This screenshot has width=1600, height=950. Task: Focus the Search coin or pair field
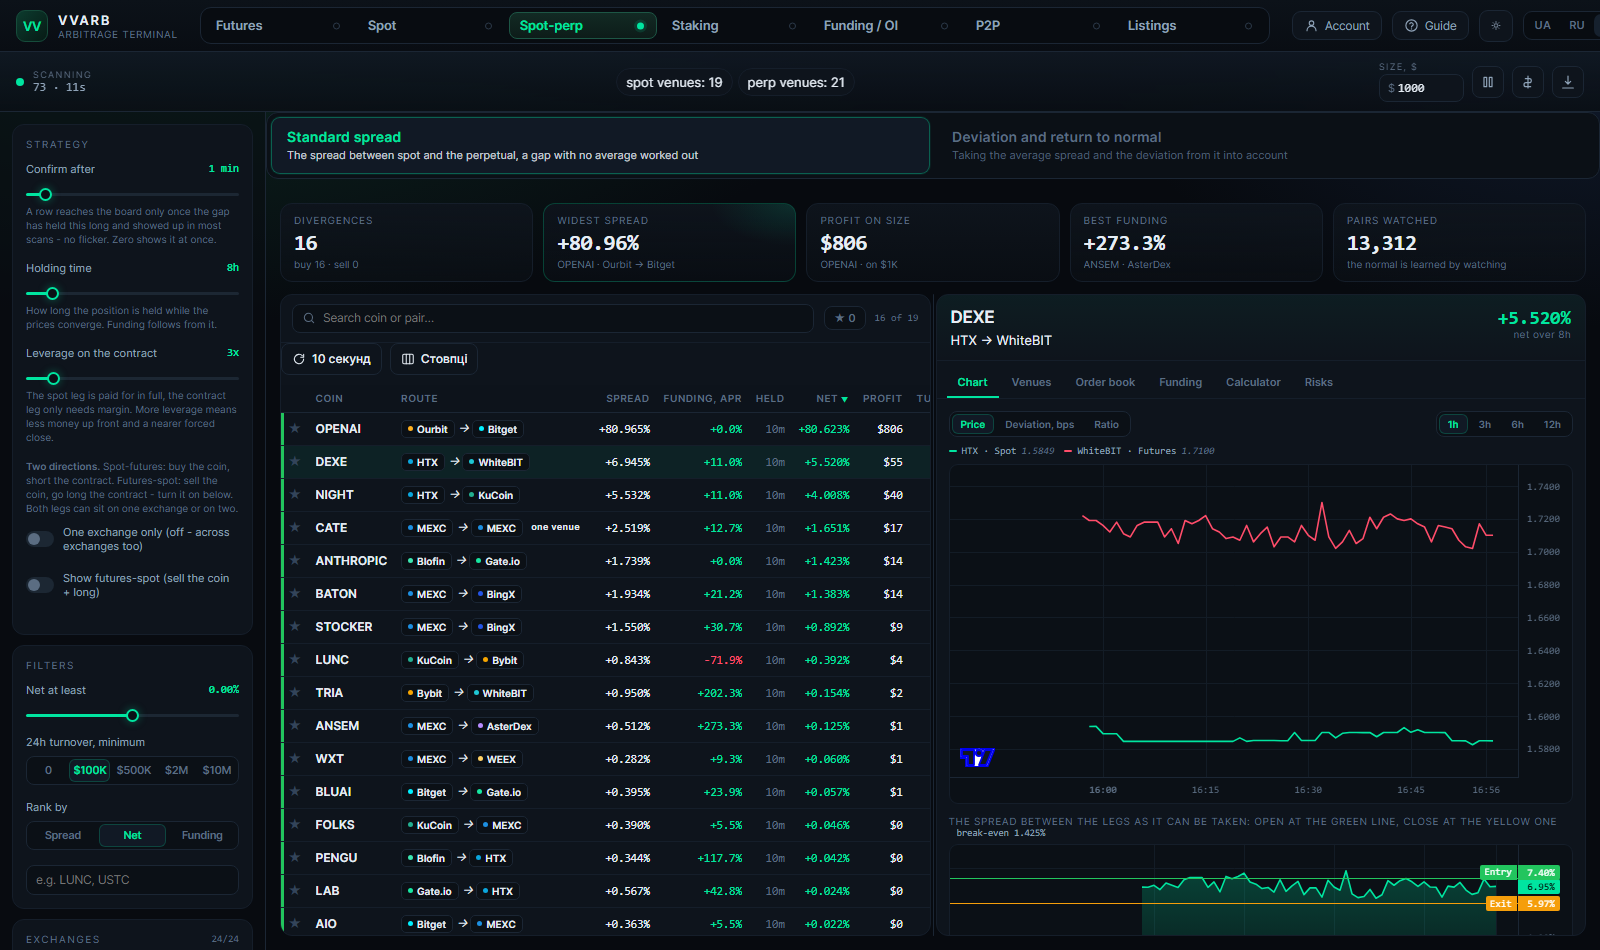(553, 318)
